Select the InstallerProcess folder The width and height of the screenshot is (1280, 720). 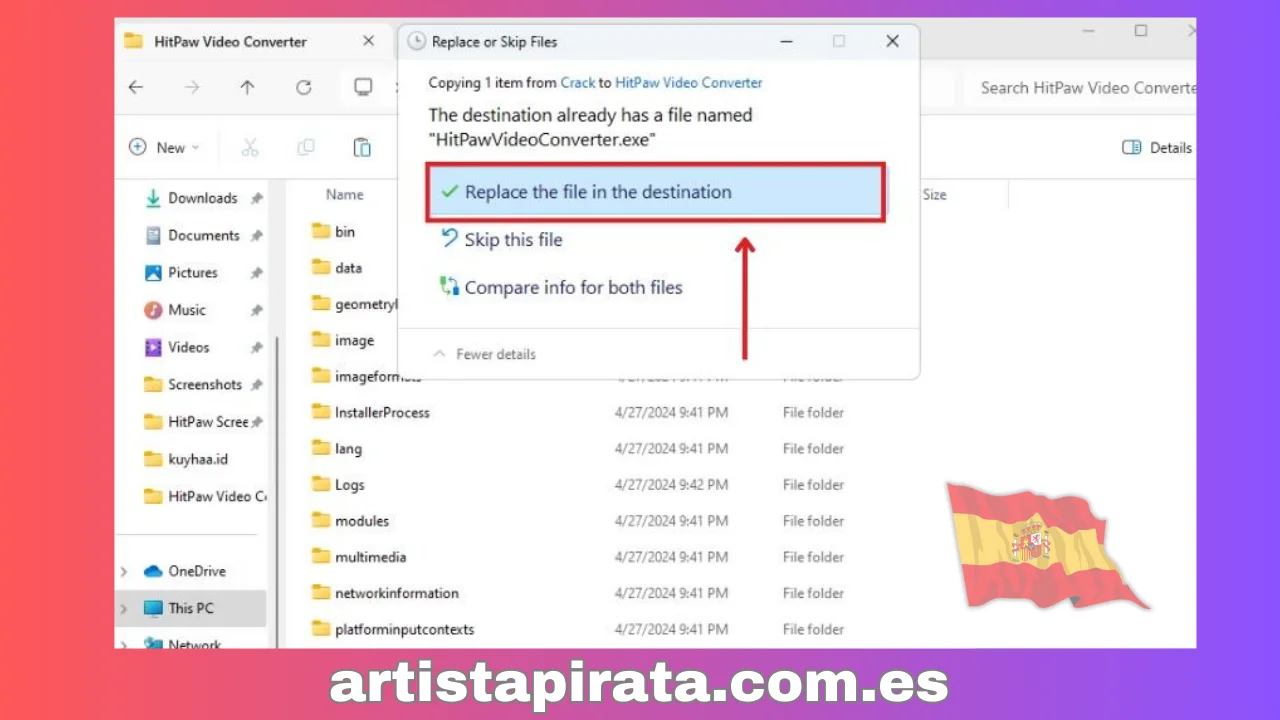pyautogui.click(x=382, y=412)
